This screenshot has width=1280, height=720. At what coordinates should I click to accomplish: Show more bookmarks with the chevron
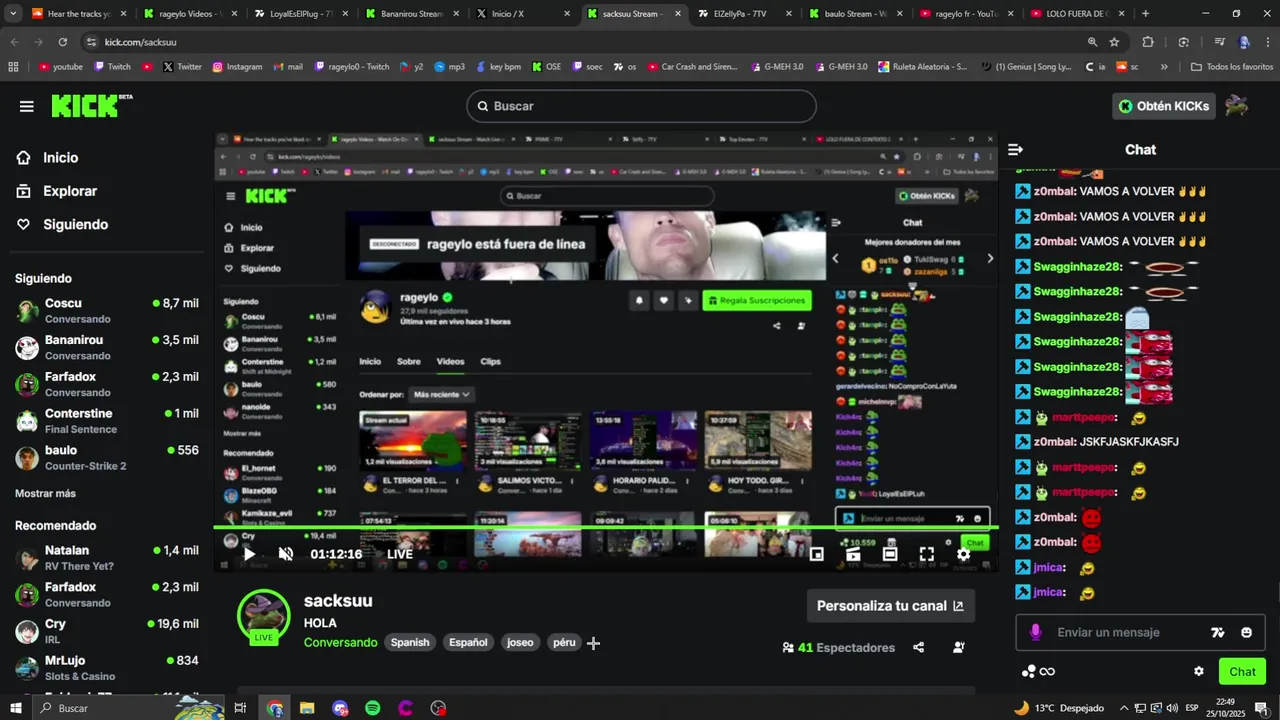pyautogui.click(x=1164, y=67)
